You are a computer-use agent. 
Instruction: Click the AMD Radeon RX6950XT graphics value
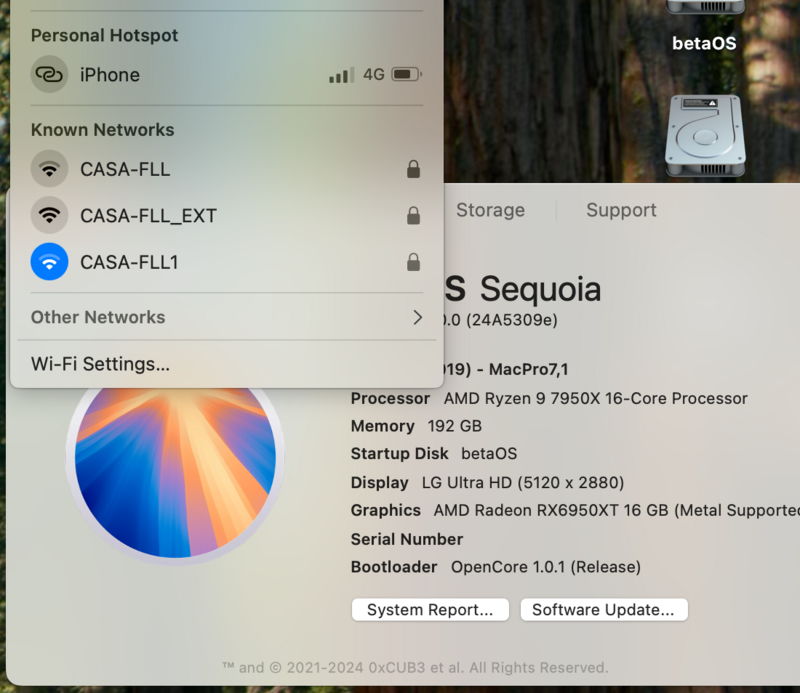(616, 511)
